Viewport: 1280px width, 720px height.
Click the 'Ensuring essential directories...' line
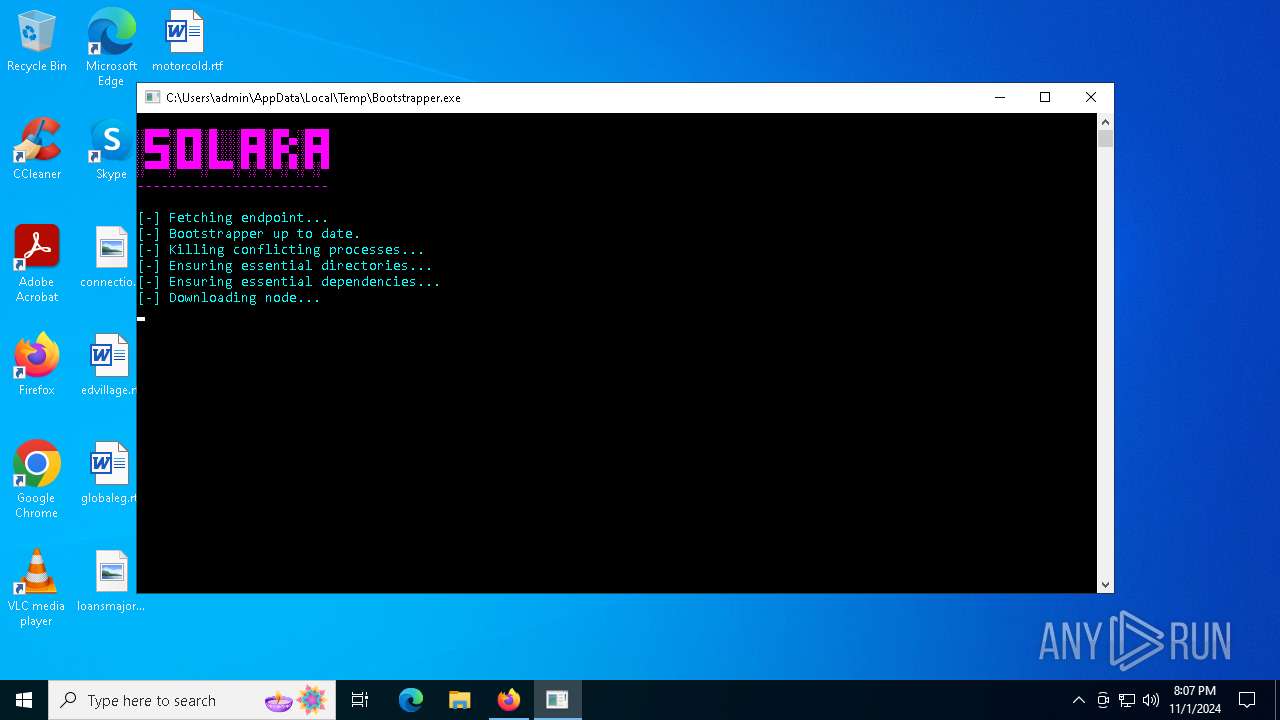(x=285, y=265)
